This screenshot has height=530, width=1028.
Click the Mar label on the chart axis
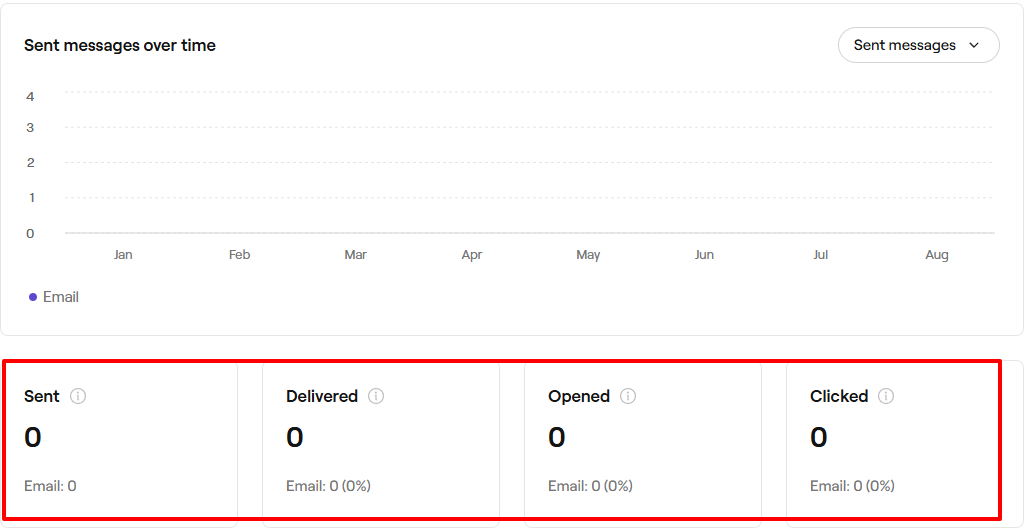point(355,255)
